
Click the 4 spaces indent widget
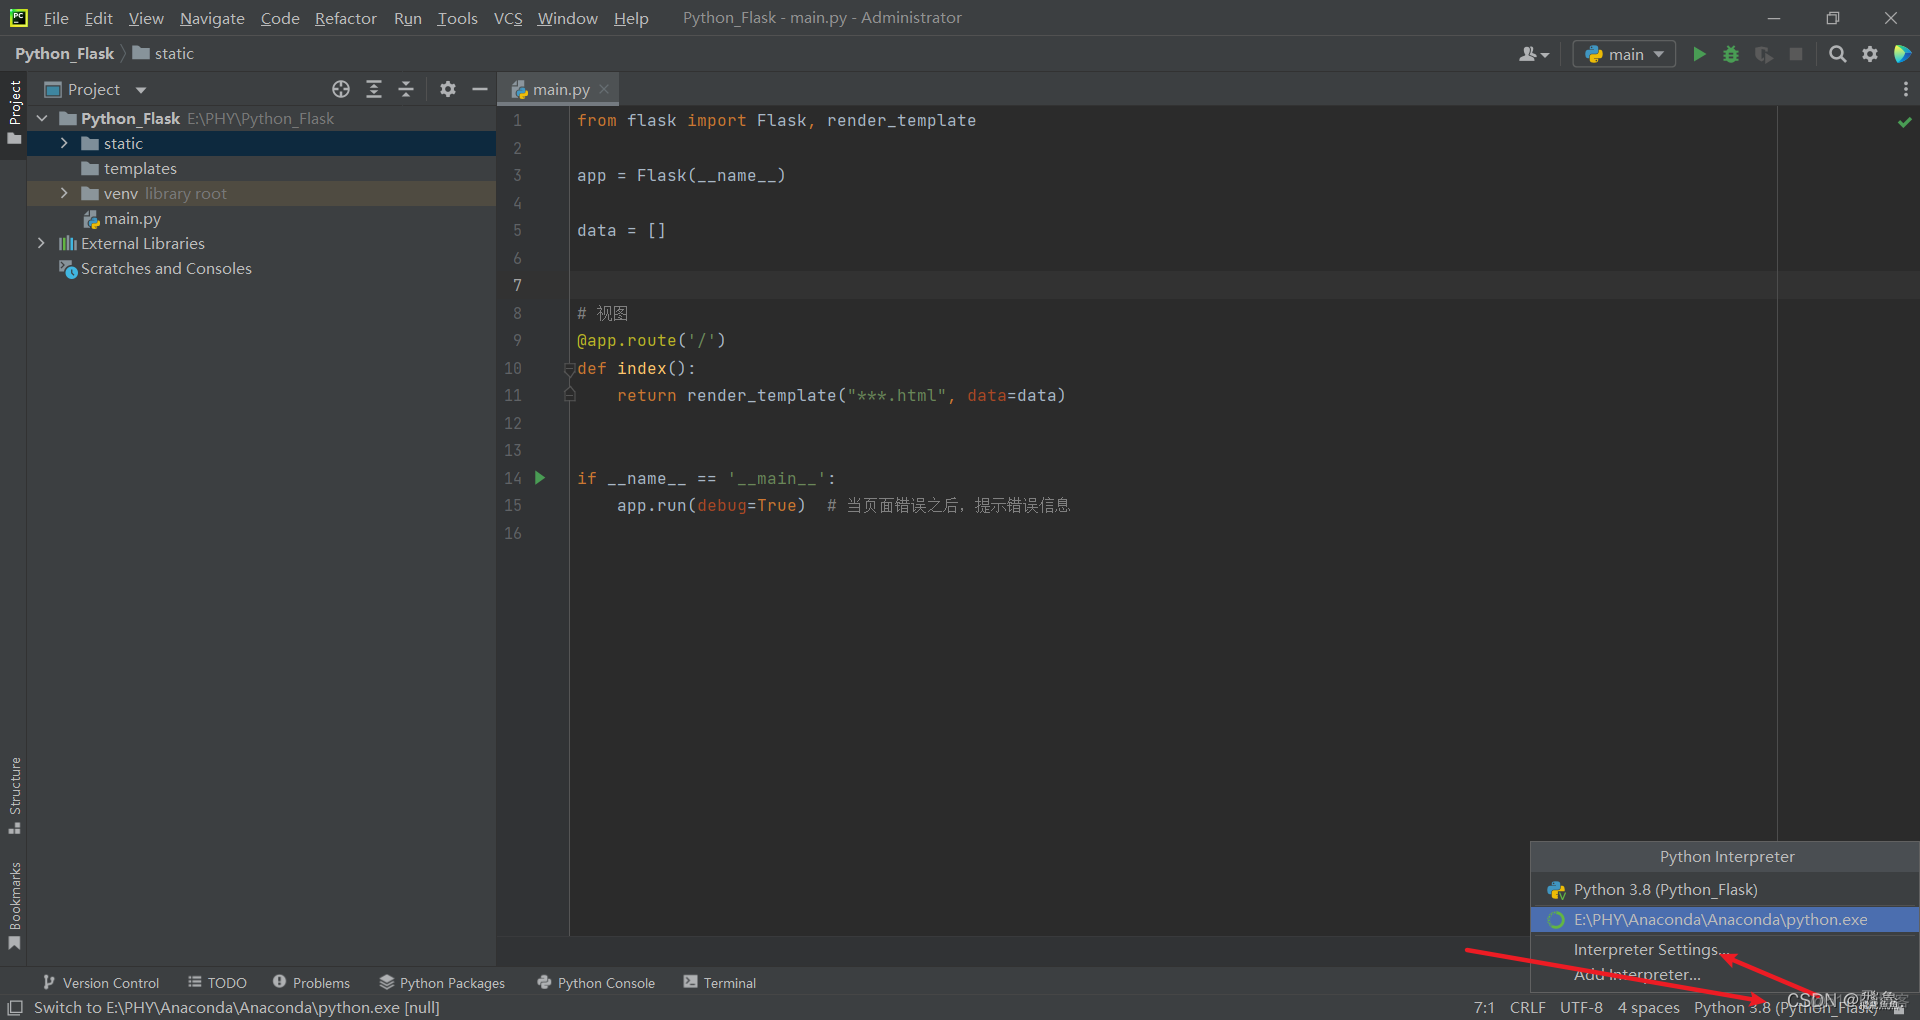point(1648,1007)
